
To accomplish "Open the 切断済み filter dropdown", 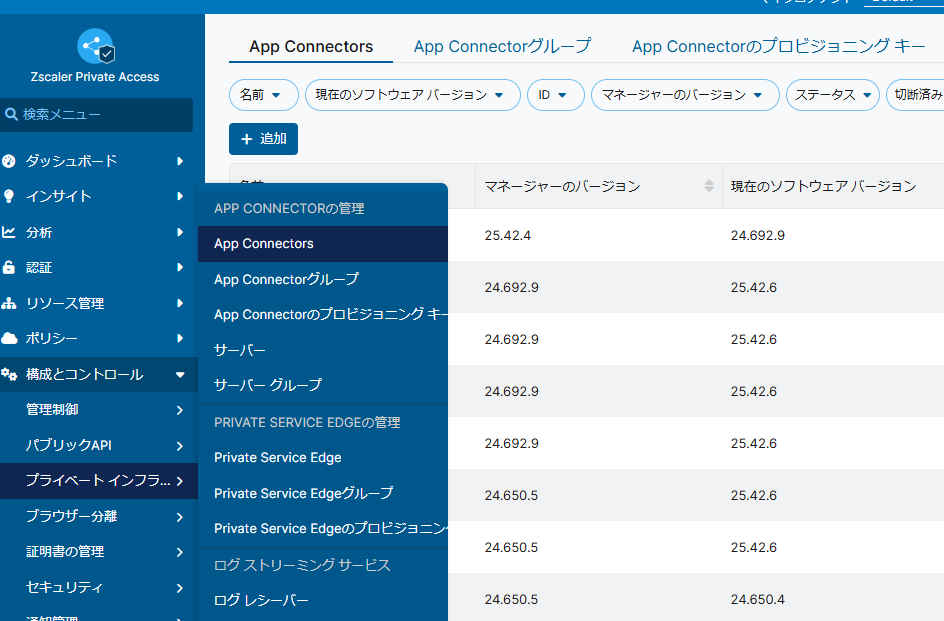I will [915, 95].
